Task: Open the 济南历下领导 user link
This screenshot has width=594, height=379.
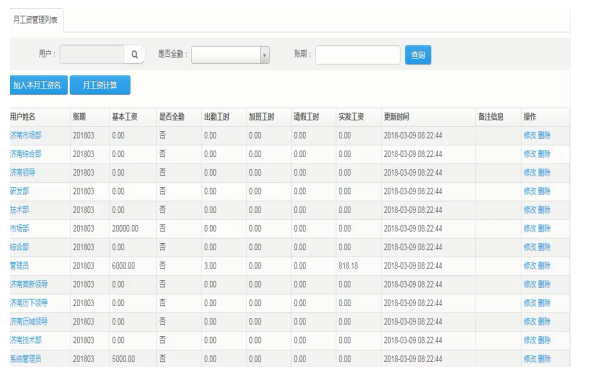Action: click(29, 303)
